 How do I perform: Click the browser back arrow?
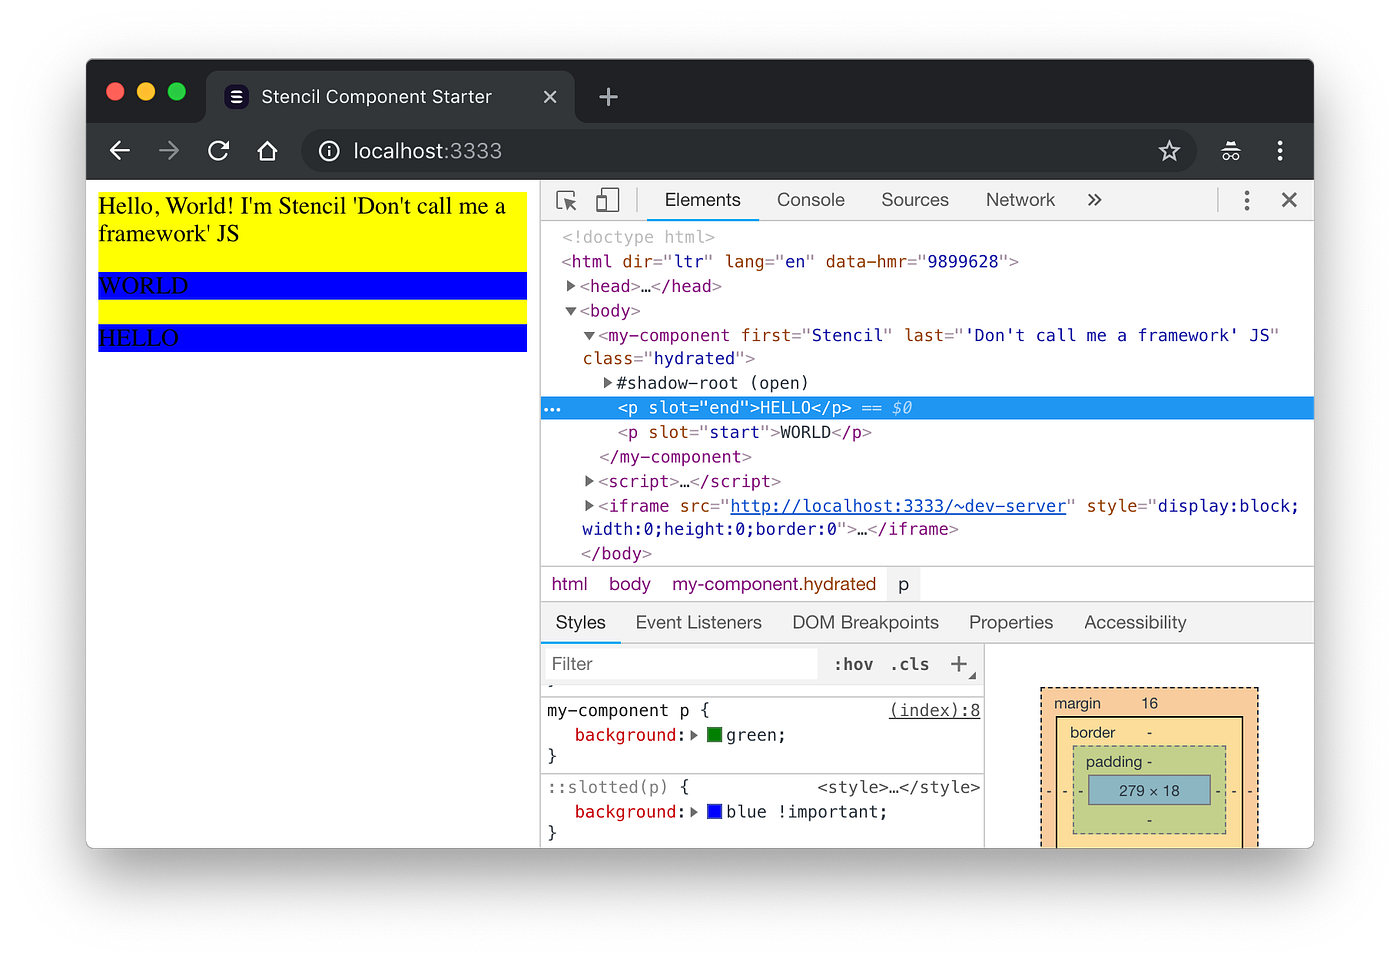pos(120,151)
